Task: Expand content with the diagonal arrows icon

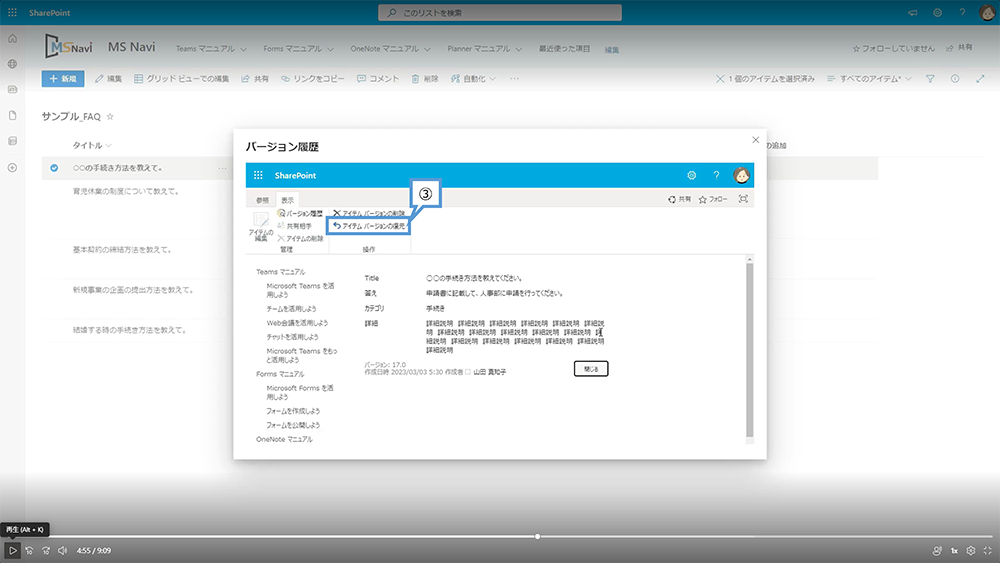Action: tap(980, 78)
